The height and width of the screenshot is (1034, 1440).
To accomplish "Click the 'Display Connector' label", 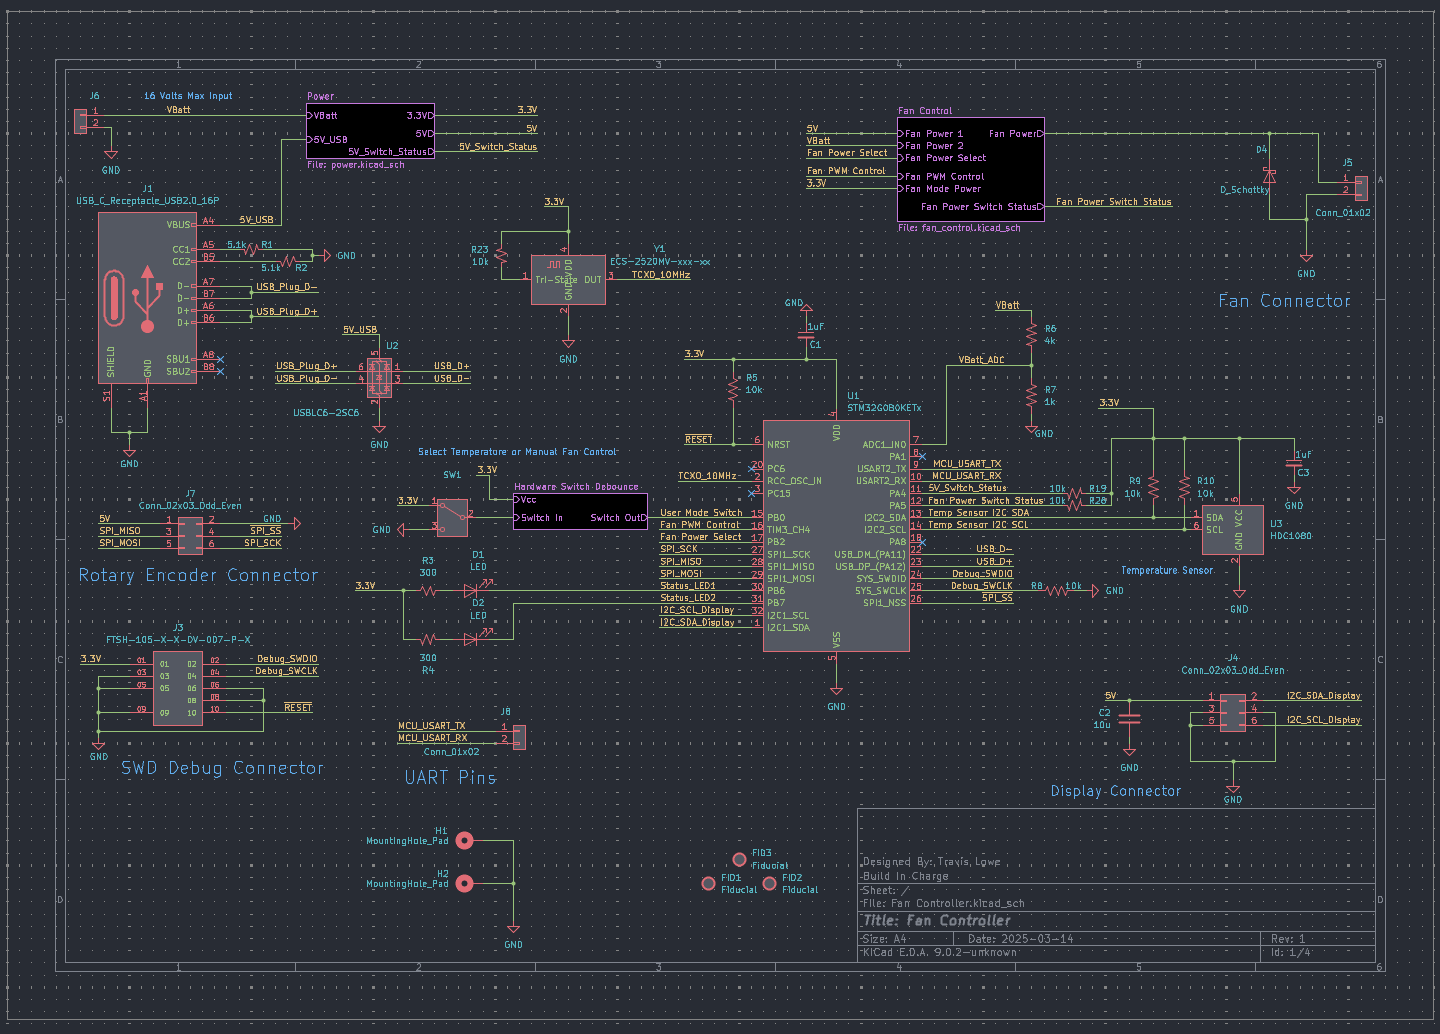I will pyautogui.click(x=1116, y=791).
